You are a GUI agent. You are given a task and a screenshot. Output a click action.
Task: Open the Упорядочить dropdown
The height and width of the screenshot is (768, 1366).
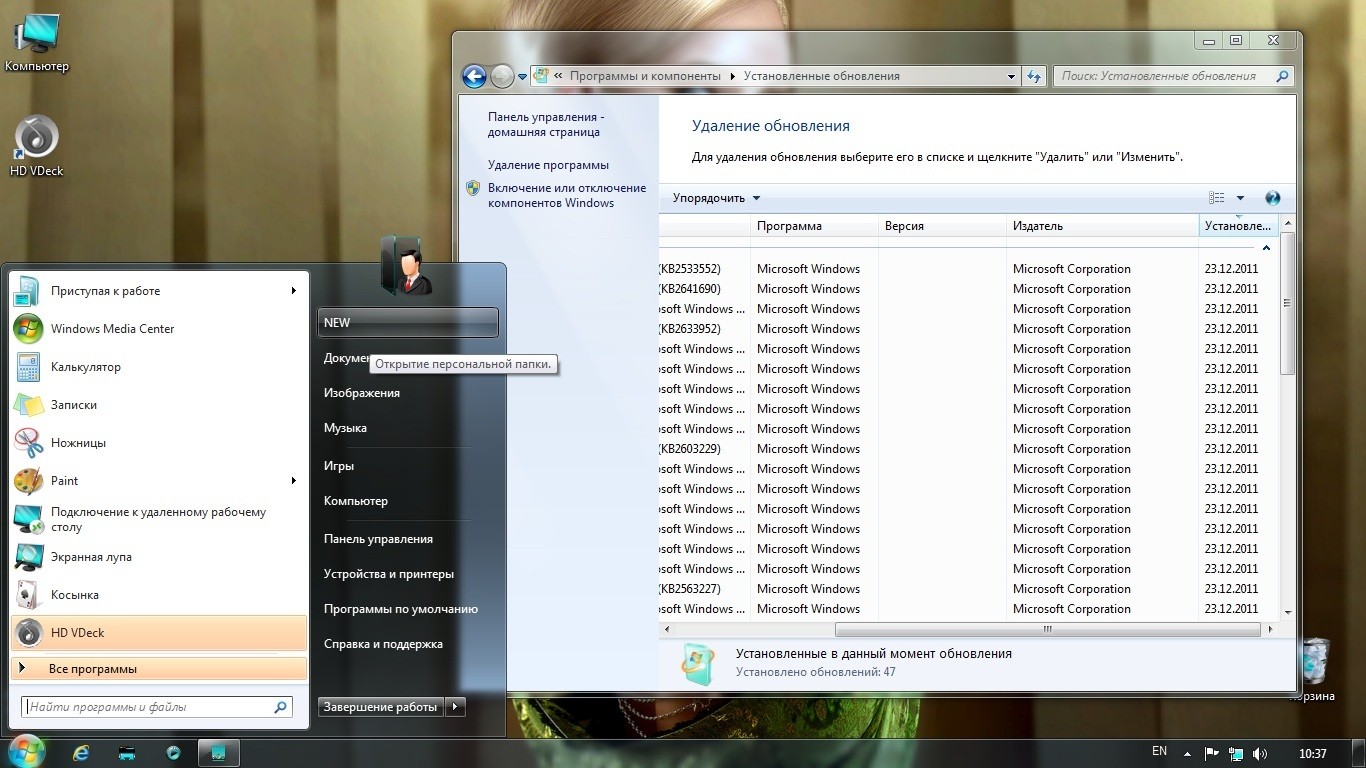pos(716,198)
